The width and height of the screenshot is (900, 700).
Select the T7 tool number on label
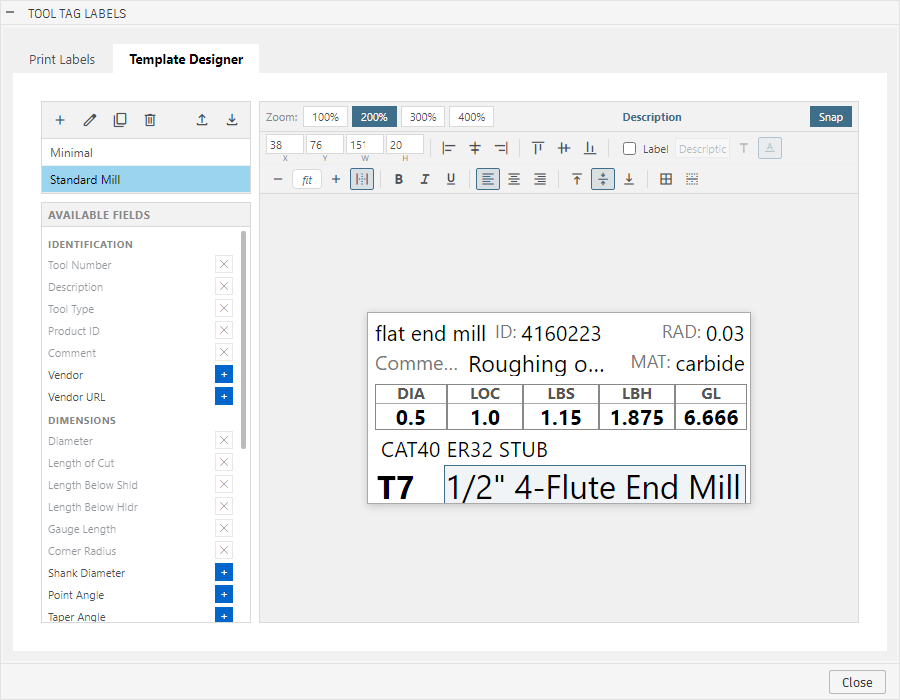click(395, 488)
